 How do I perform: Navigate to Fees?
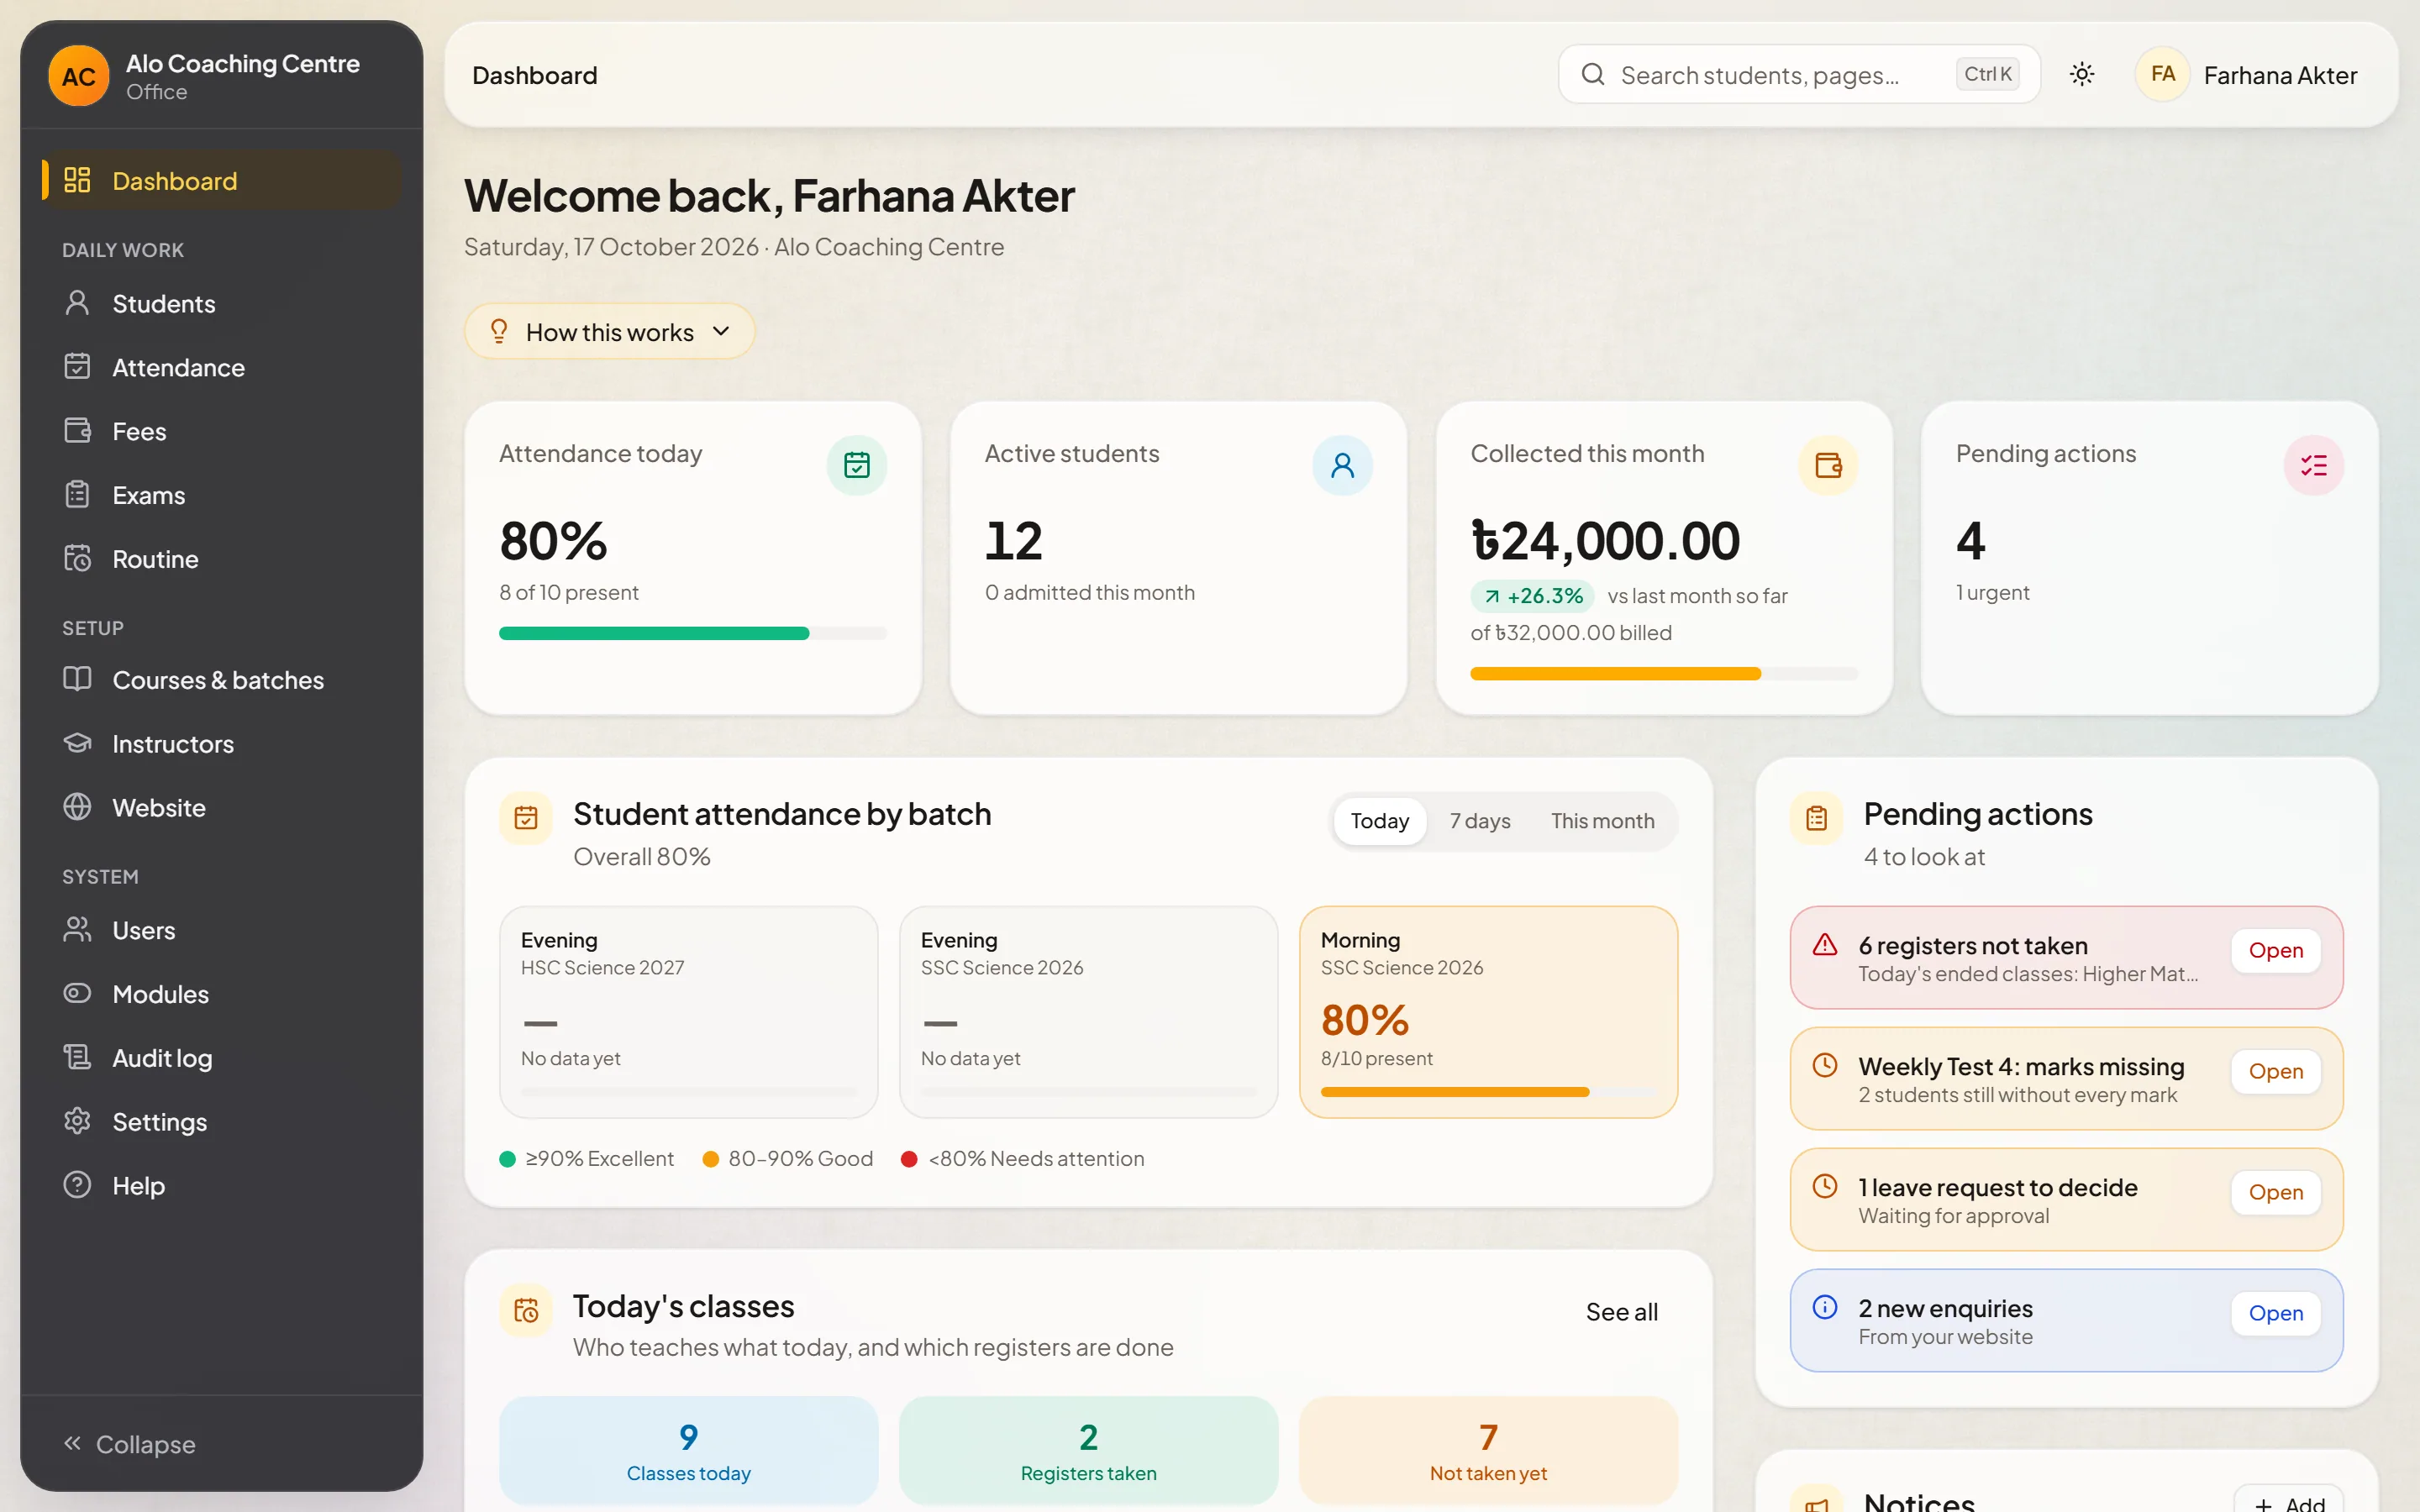[x=221, y=432]
